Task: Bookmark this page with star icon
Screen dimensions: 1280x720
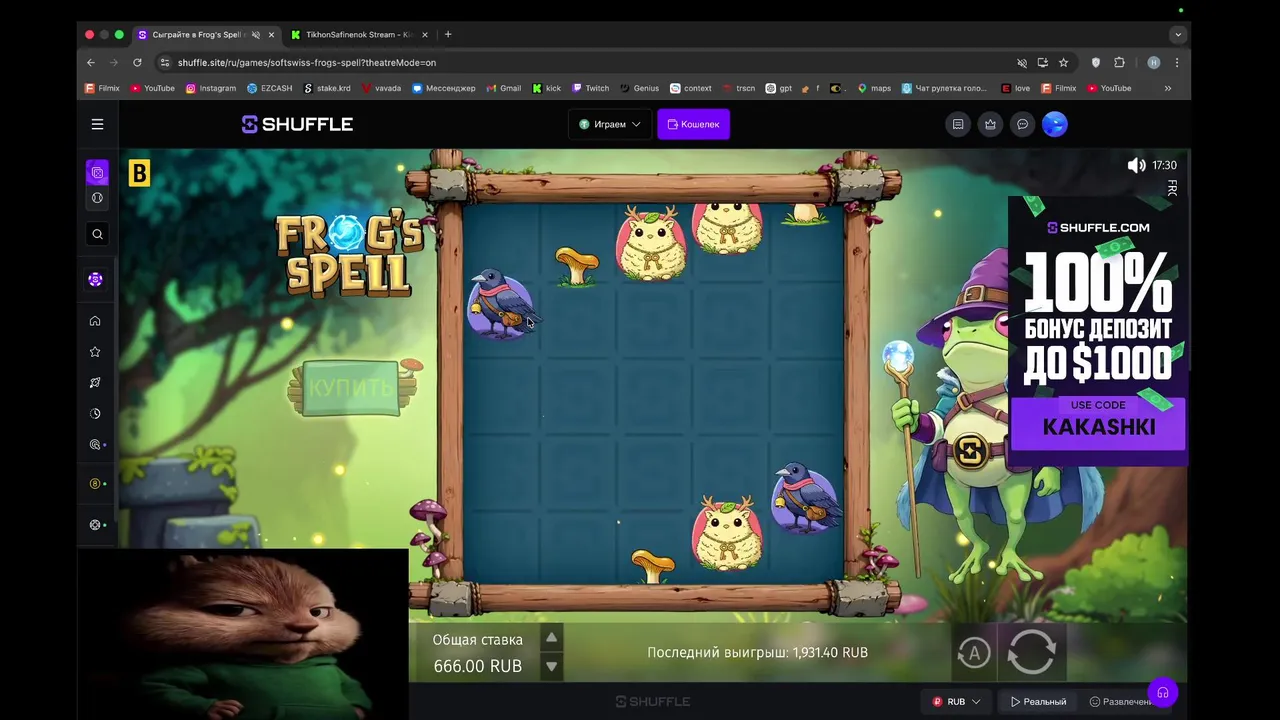Action: tap(1063, 62)
